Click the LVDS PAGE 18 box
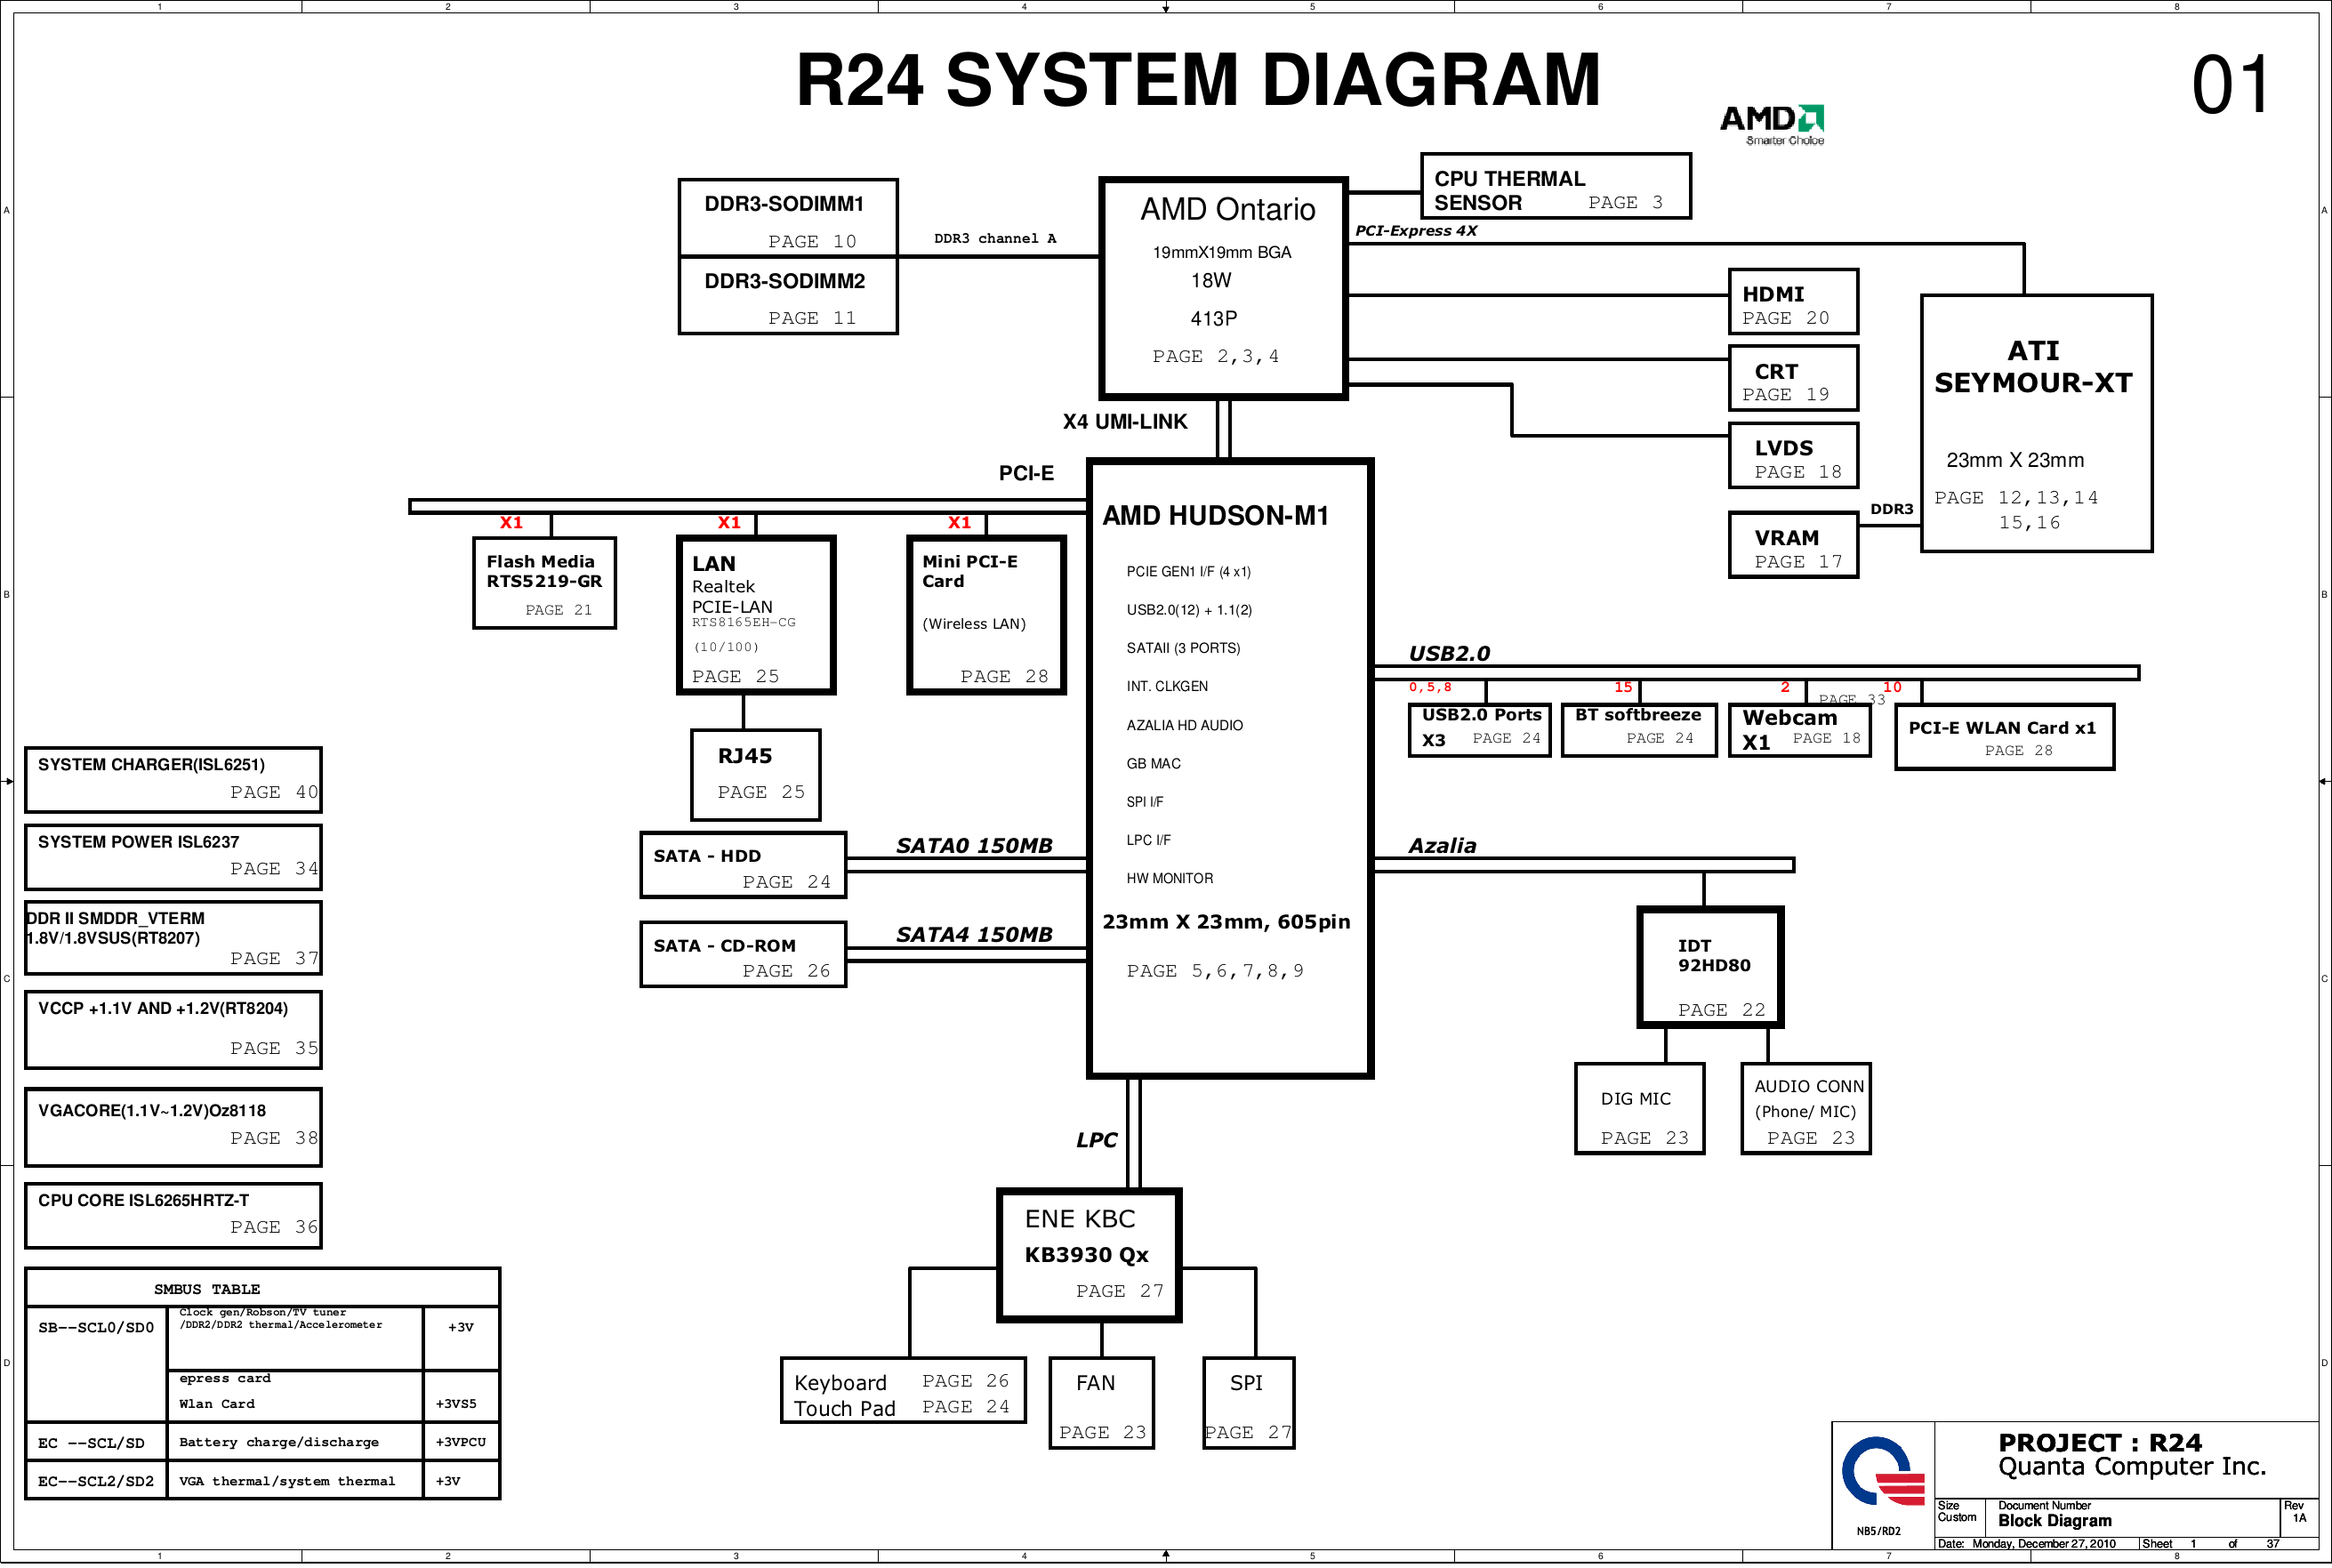2332x1568 pixels. [x=1793, y=455]
